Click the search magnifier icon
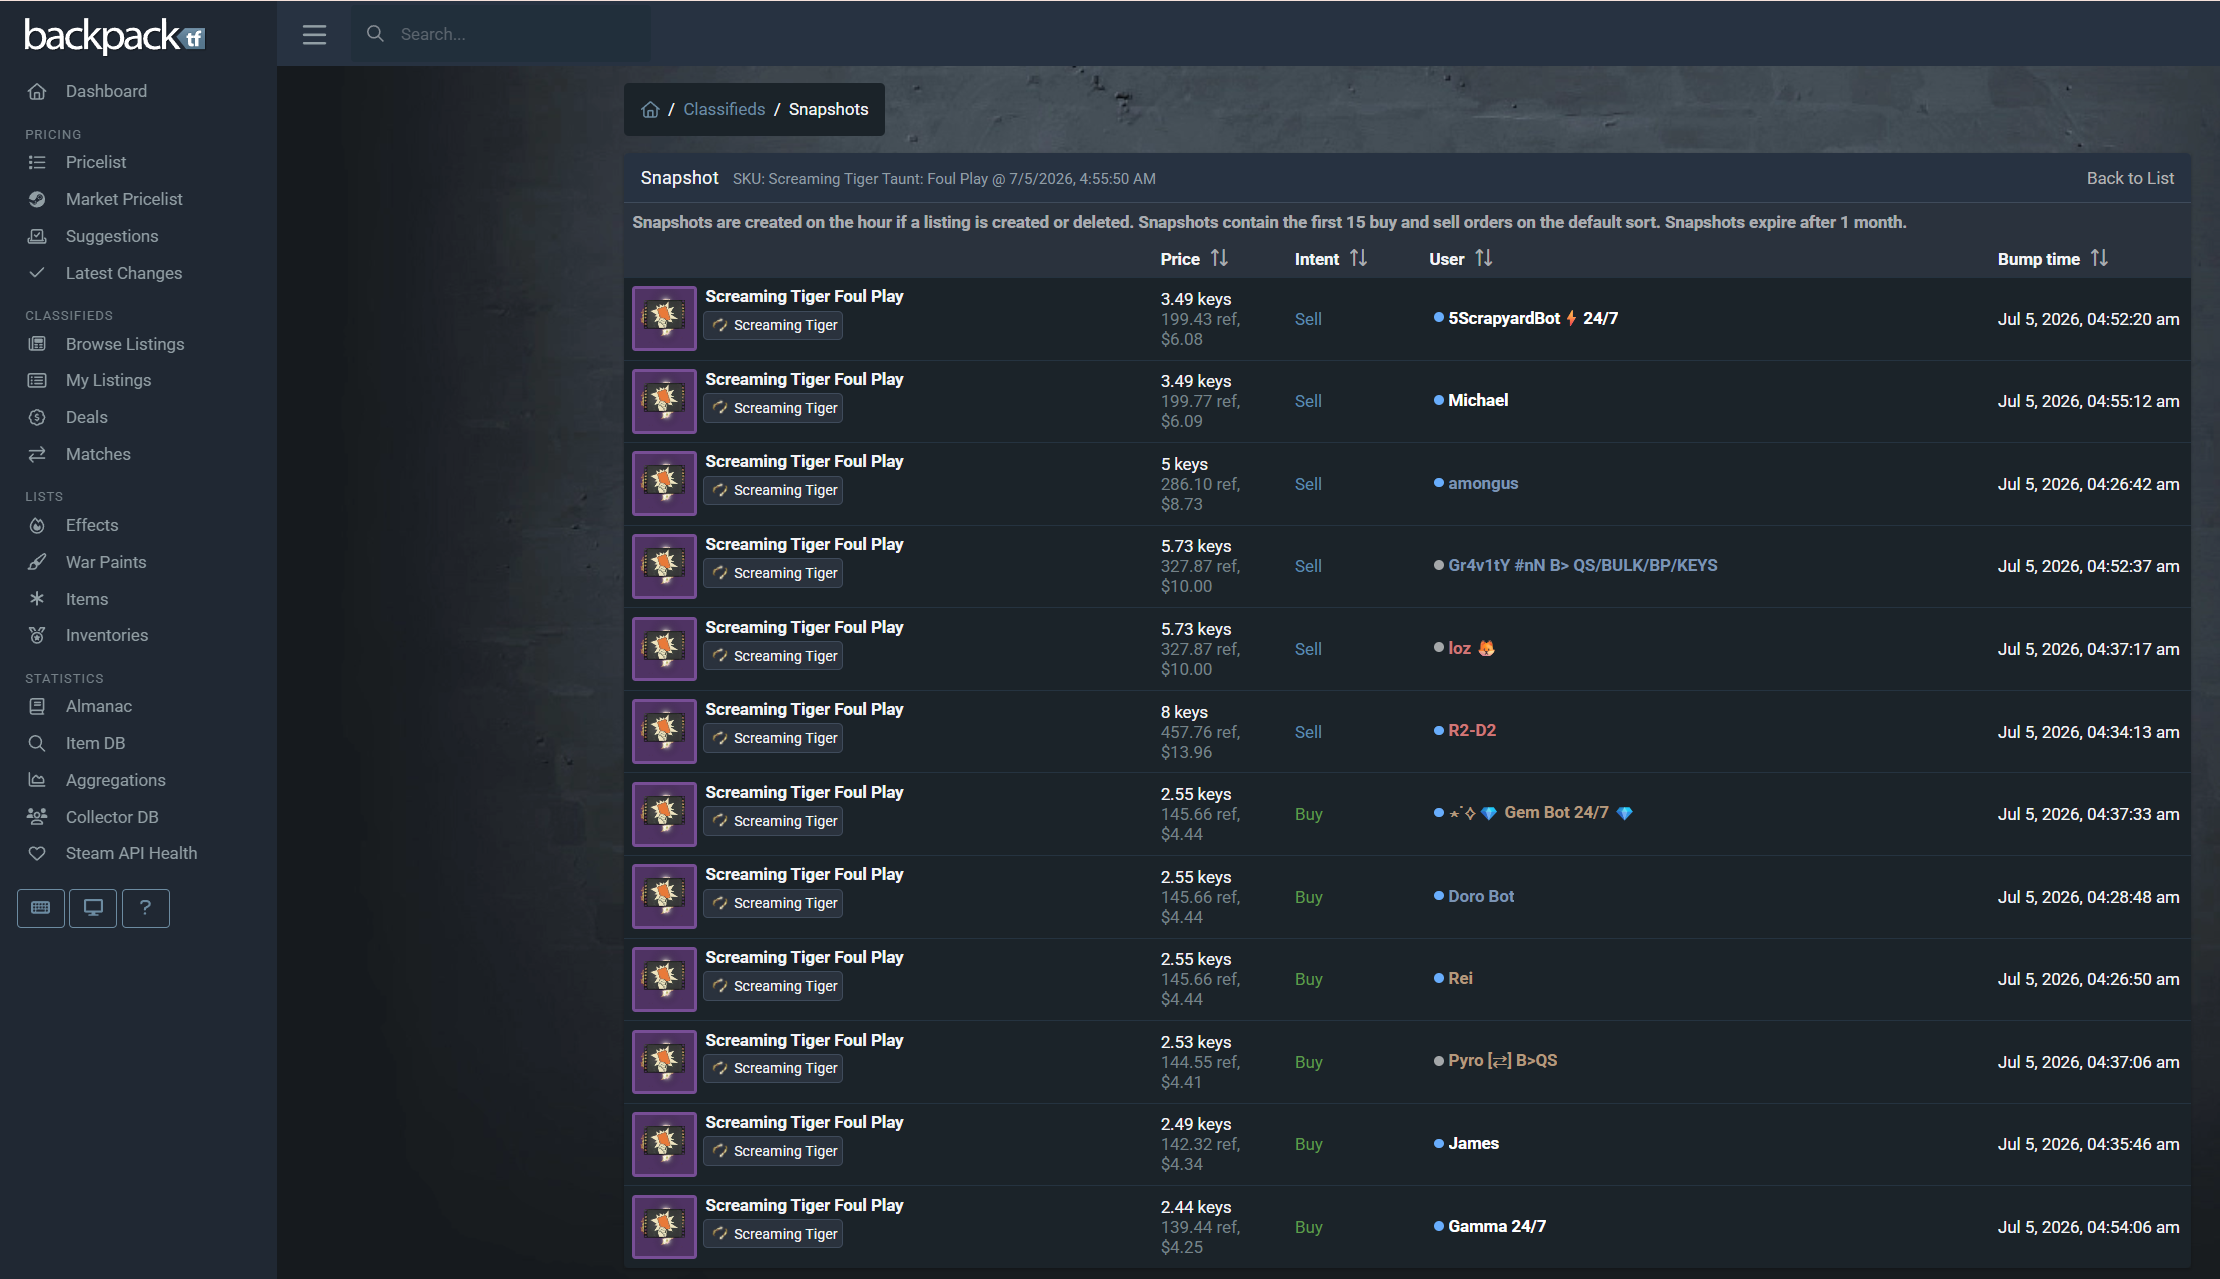 375,34
